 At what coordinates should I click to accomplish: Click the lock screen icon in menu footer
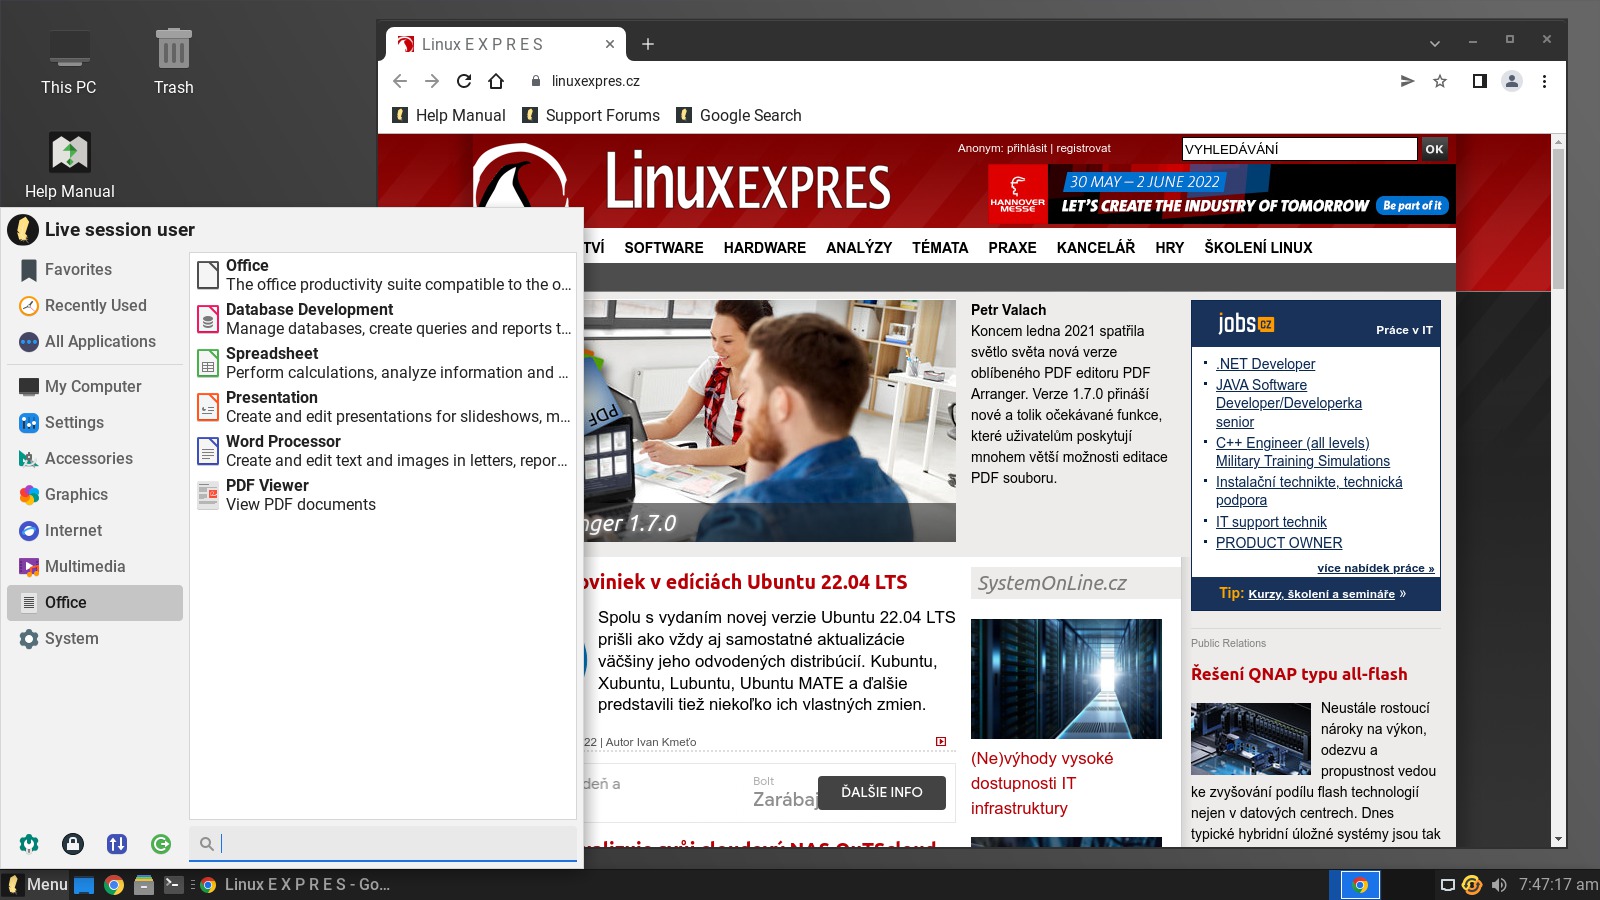click(x=73, y=844)
